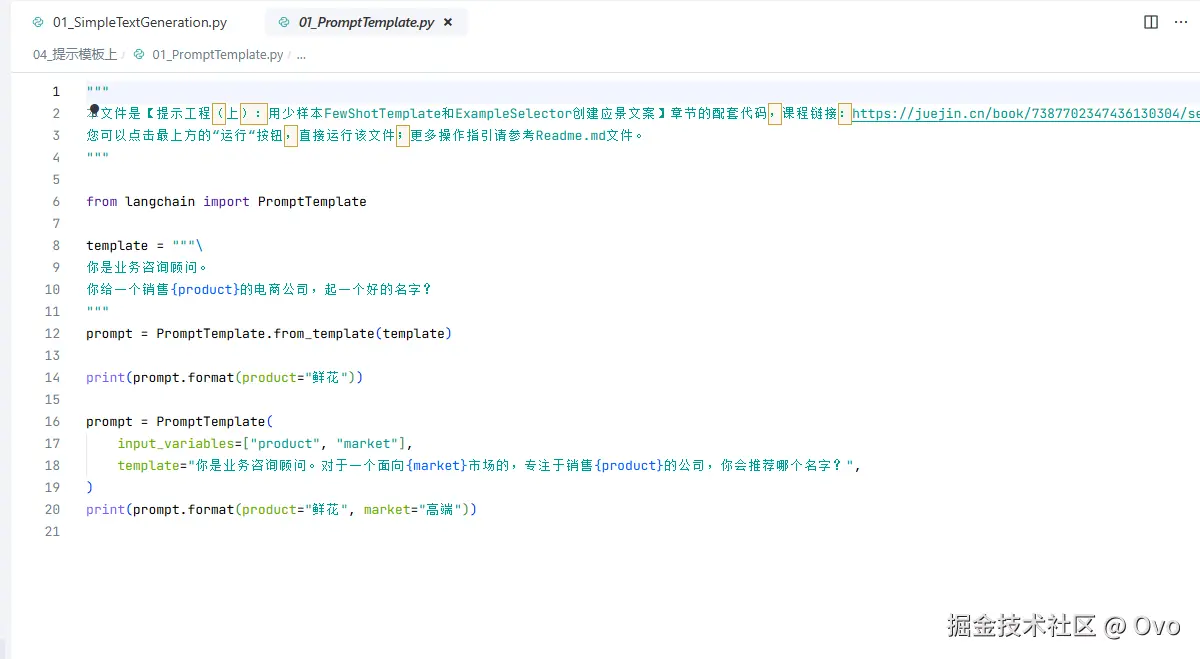Expand the 04_提示模板上 breadcrumb folder
This screenshot has width=1200, height=659.
74,55
